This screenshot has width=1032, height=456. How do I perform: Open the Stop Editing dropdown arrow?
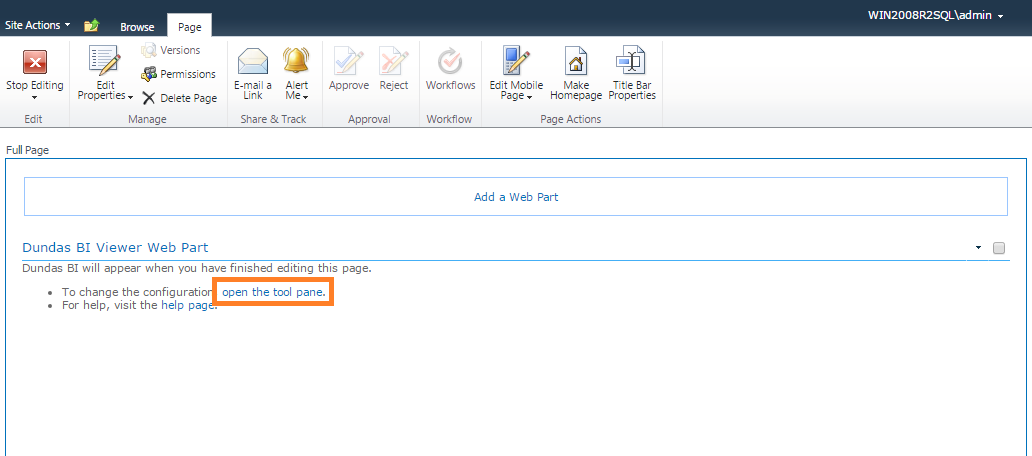click(35, 97)
